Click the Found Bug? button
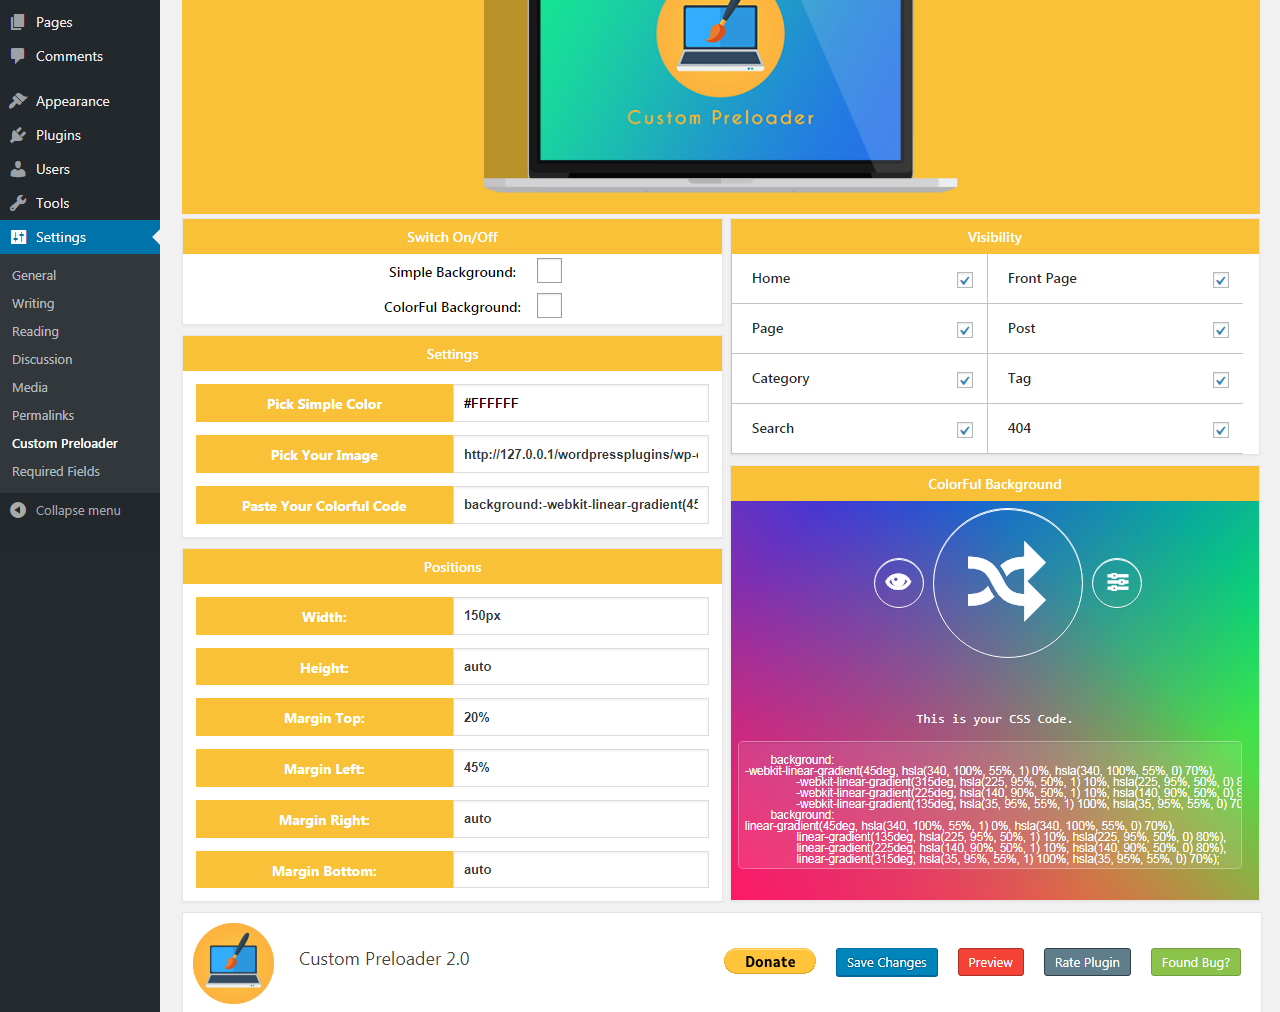Image resolution: width=1280 pixels, height=1012 pixels. [1196, 962]
